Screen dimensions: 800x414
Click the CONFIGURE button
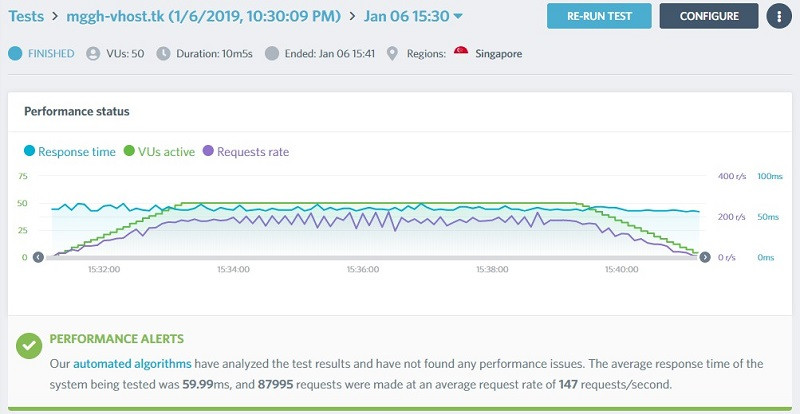coord(709,16)
